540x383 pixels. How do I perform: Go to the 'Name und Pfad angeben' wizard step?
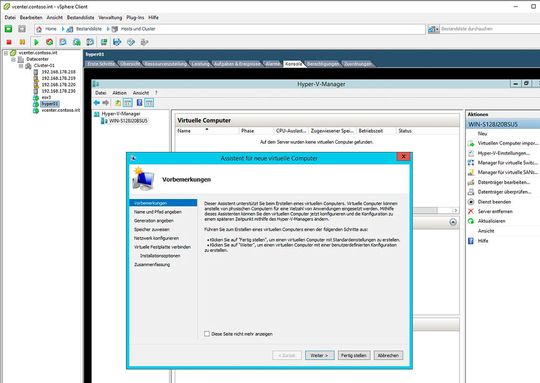[158, 212]
